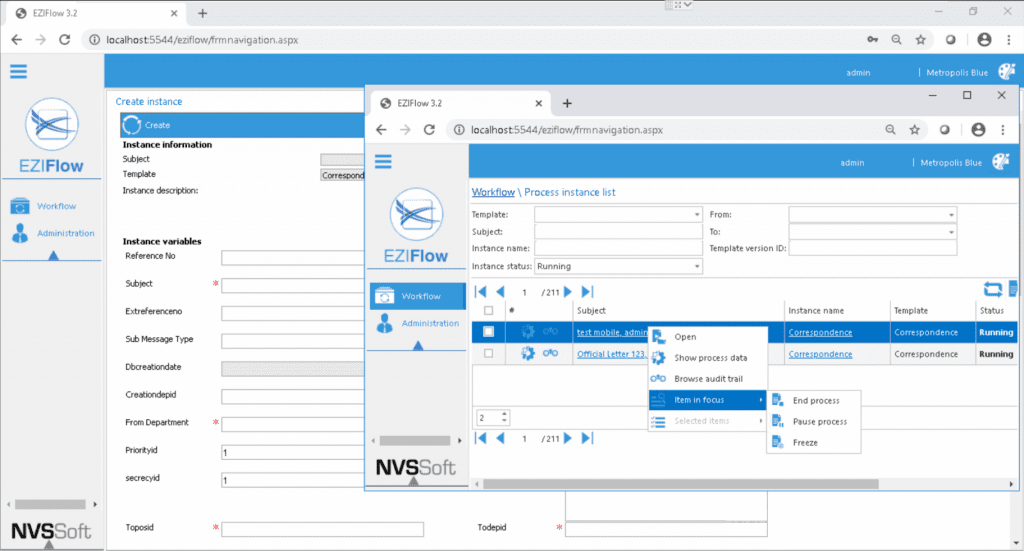The image size is (1024, 551).
Task: Click the gear icon in Official Letter row
Action: coord(528,354)
